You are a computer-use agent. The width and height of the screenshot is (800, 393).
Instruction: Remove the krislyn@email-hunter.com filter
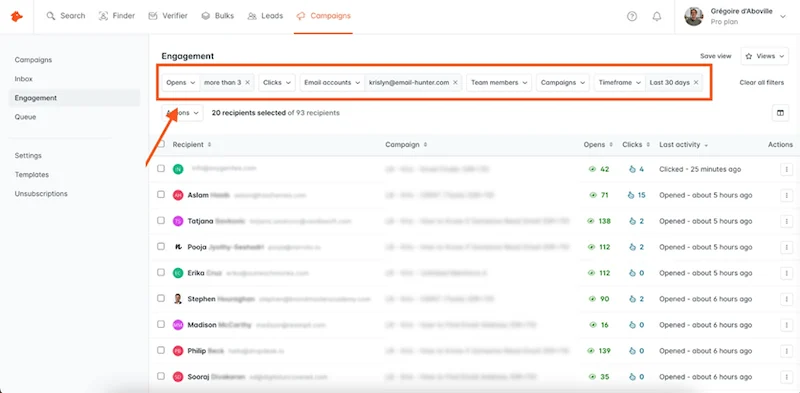pos(455,82)
